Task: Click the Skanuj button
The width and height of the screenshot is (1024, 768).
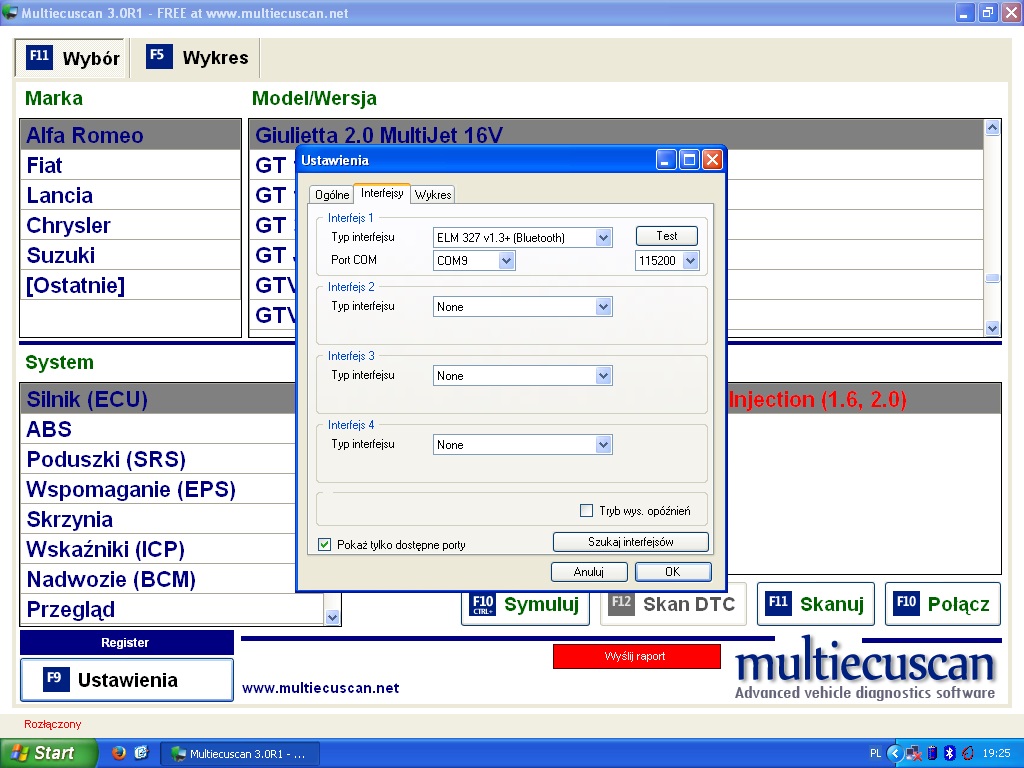Action: 816,604
